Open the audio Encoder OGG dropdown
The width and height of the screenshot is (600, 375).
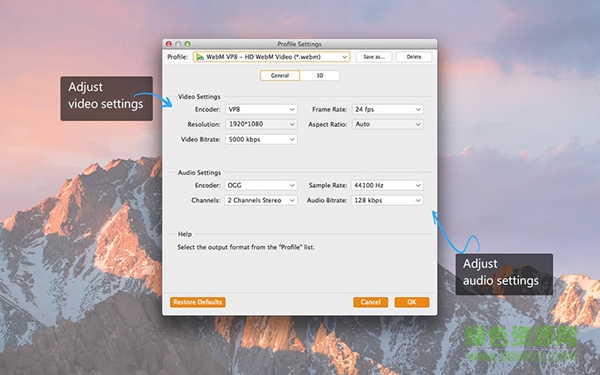pyautogui.click(x=261, y=185)
